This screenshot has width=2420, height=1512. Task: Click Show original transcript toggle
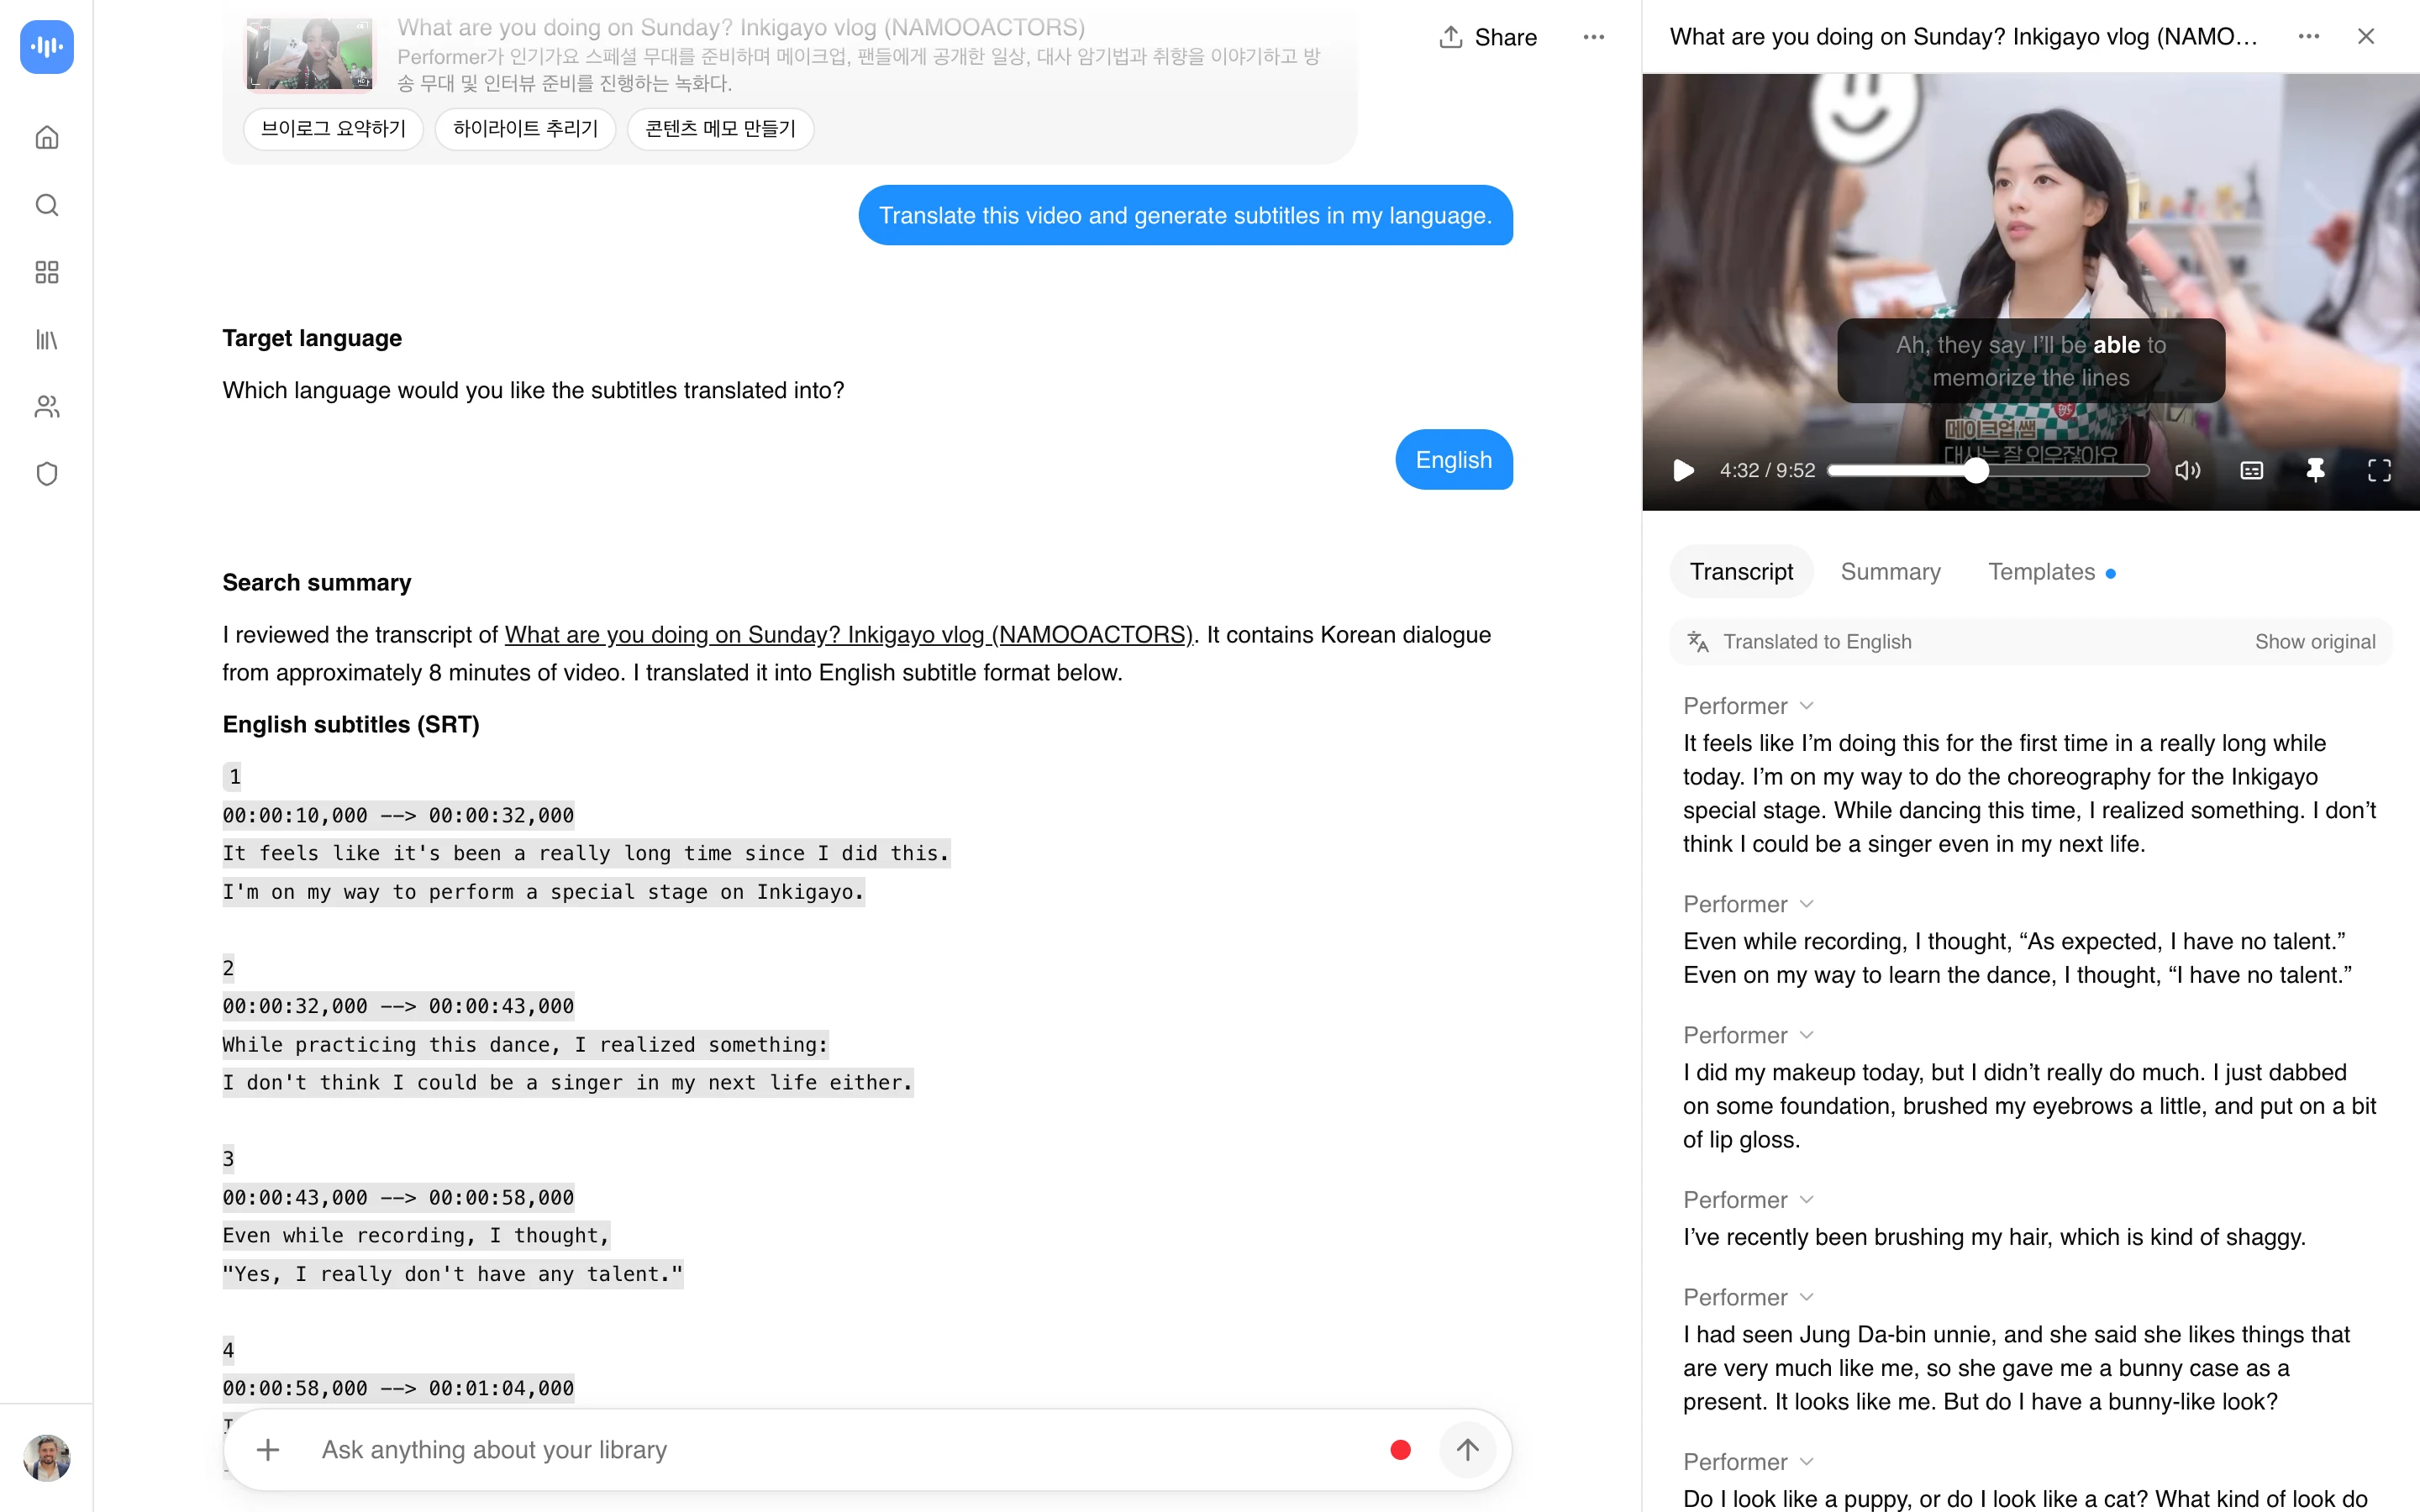(2314, 642)
